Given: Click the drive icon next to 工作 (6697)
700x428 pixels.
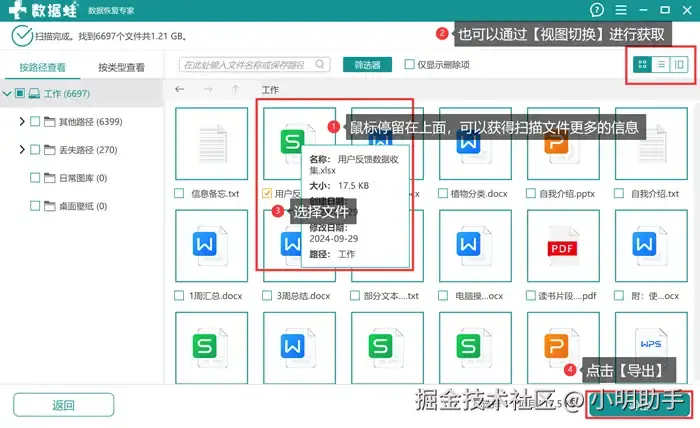Looking at the screenshot, I should point(34,93).
